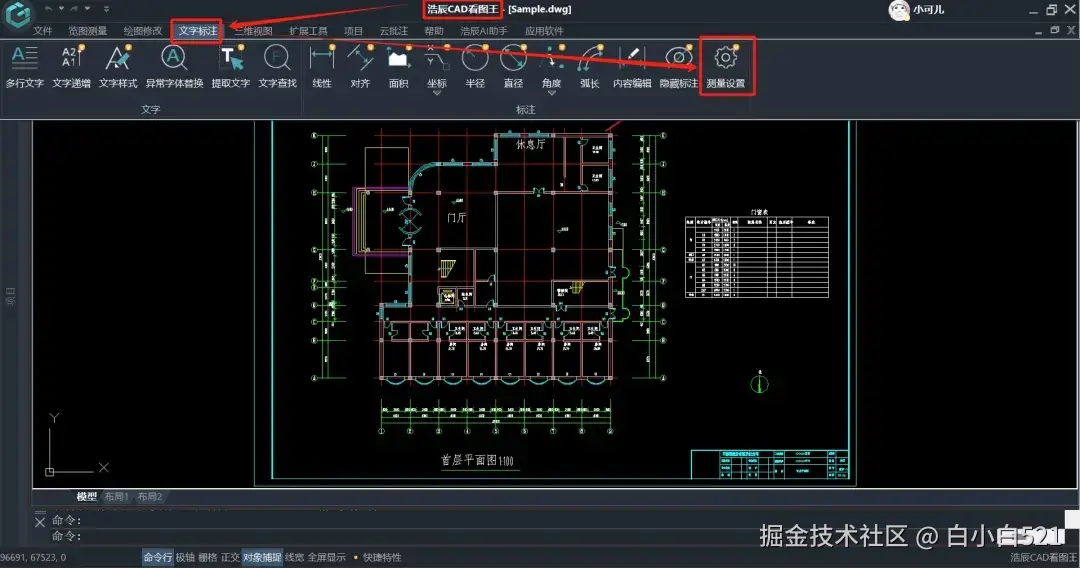Click the undo arrow in quick access toolbar
1080x568 pixels.
point(48,8)
